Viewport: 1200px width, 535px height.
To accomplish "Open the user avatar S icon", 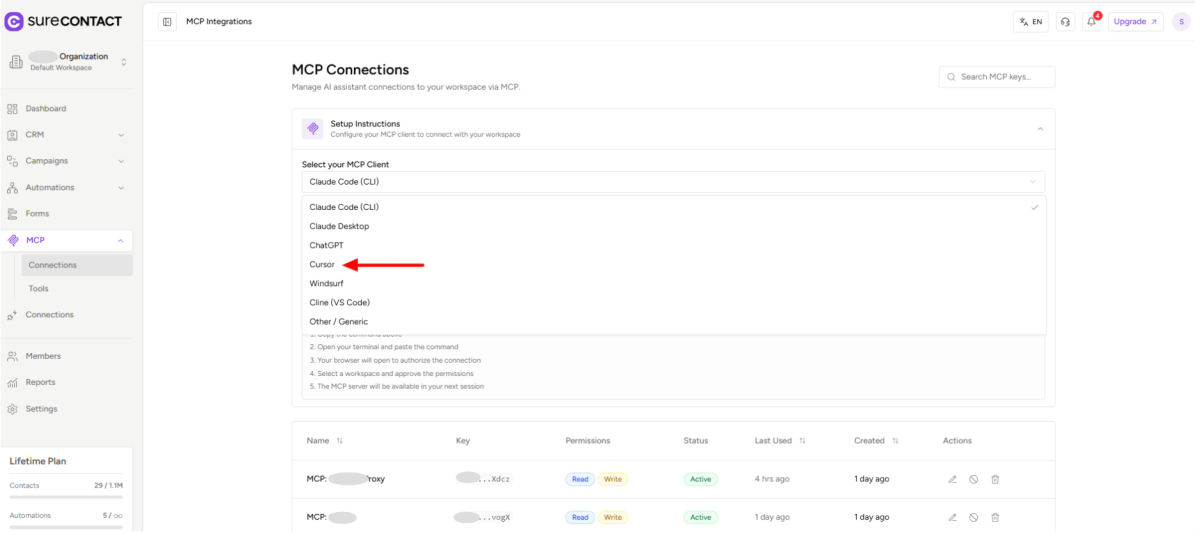I will click(1181, 22).
